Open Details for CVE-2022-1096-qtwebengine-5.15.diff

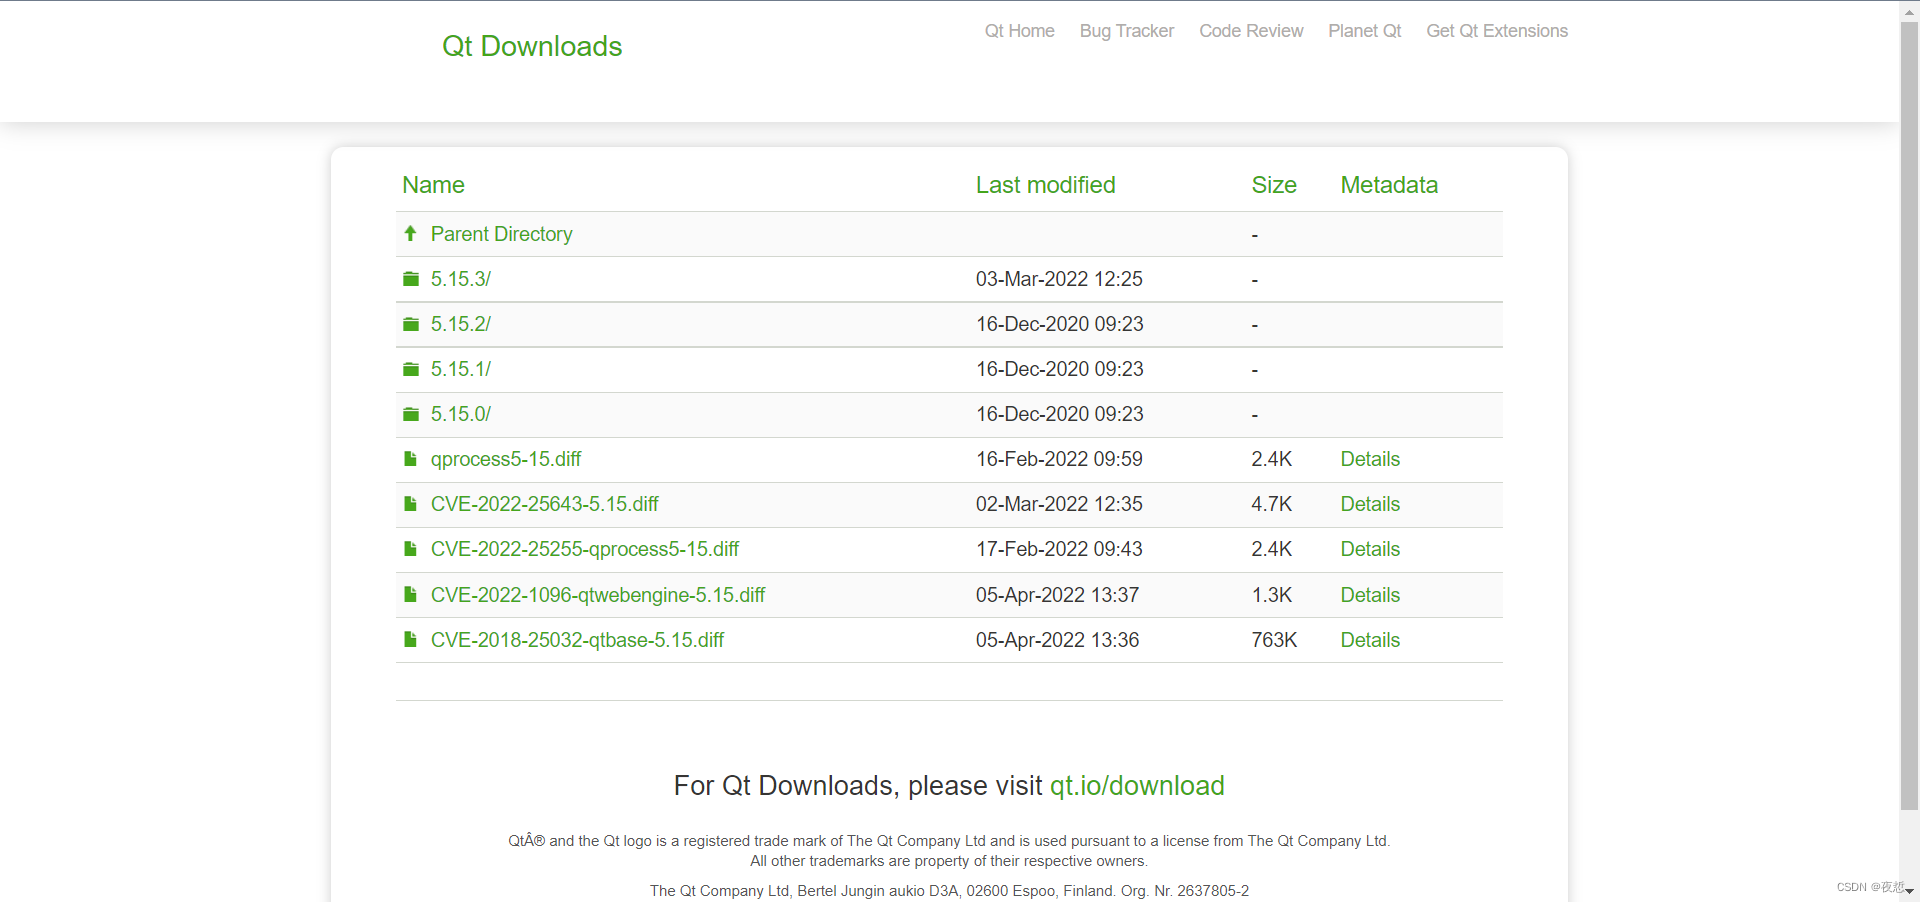[x=1369, y=595]
